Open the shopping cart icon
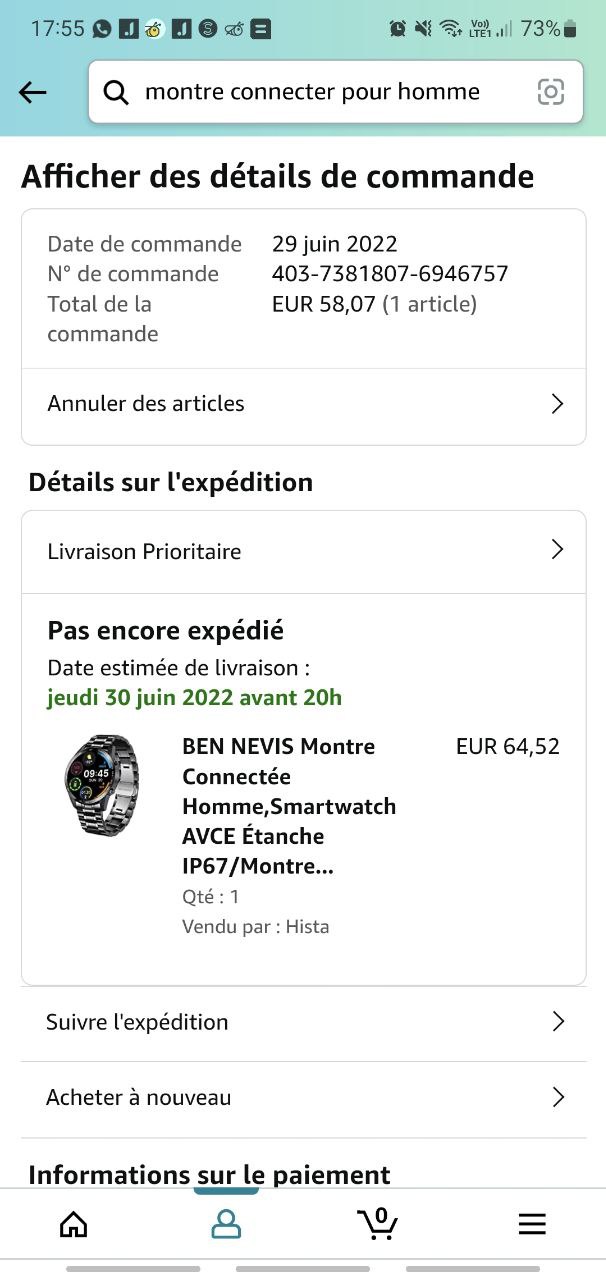This screenshot has width=606, height=1280. pos(378,1223)
